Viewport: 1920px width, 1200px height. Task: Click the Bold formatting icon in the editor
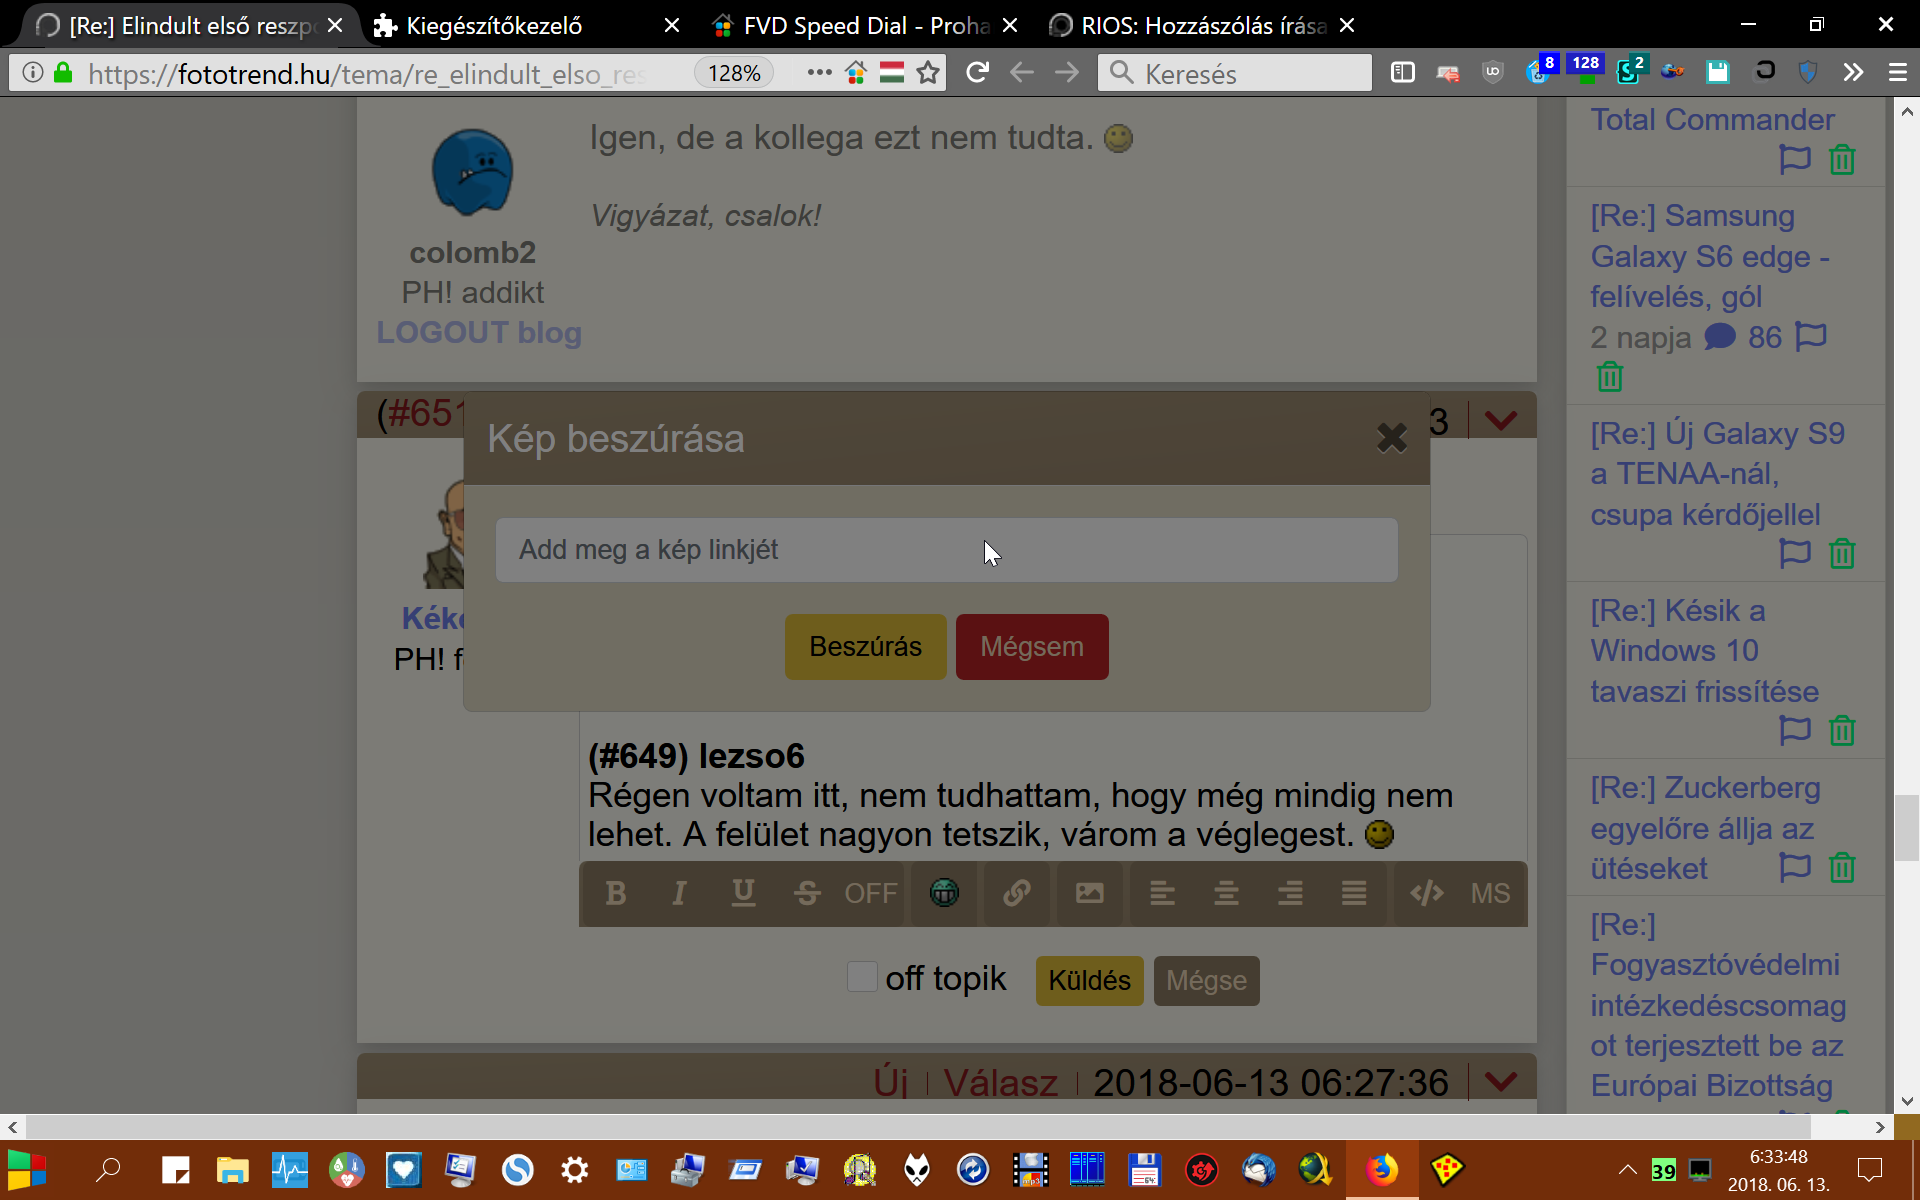[616, 893]
